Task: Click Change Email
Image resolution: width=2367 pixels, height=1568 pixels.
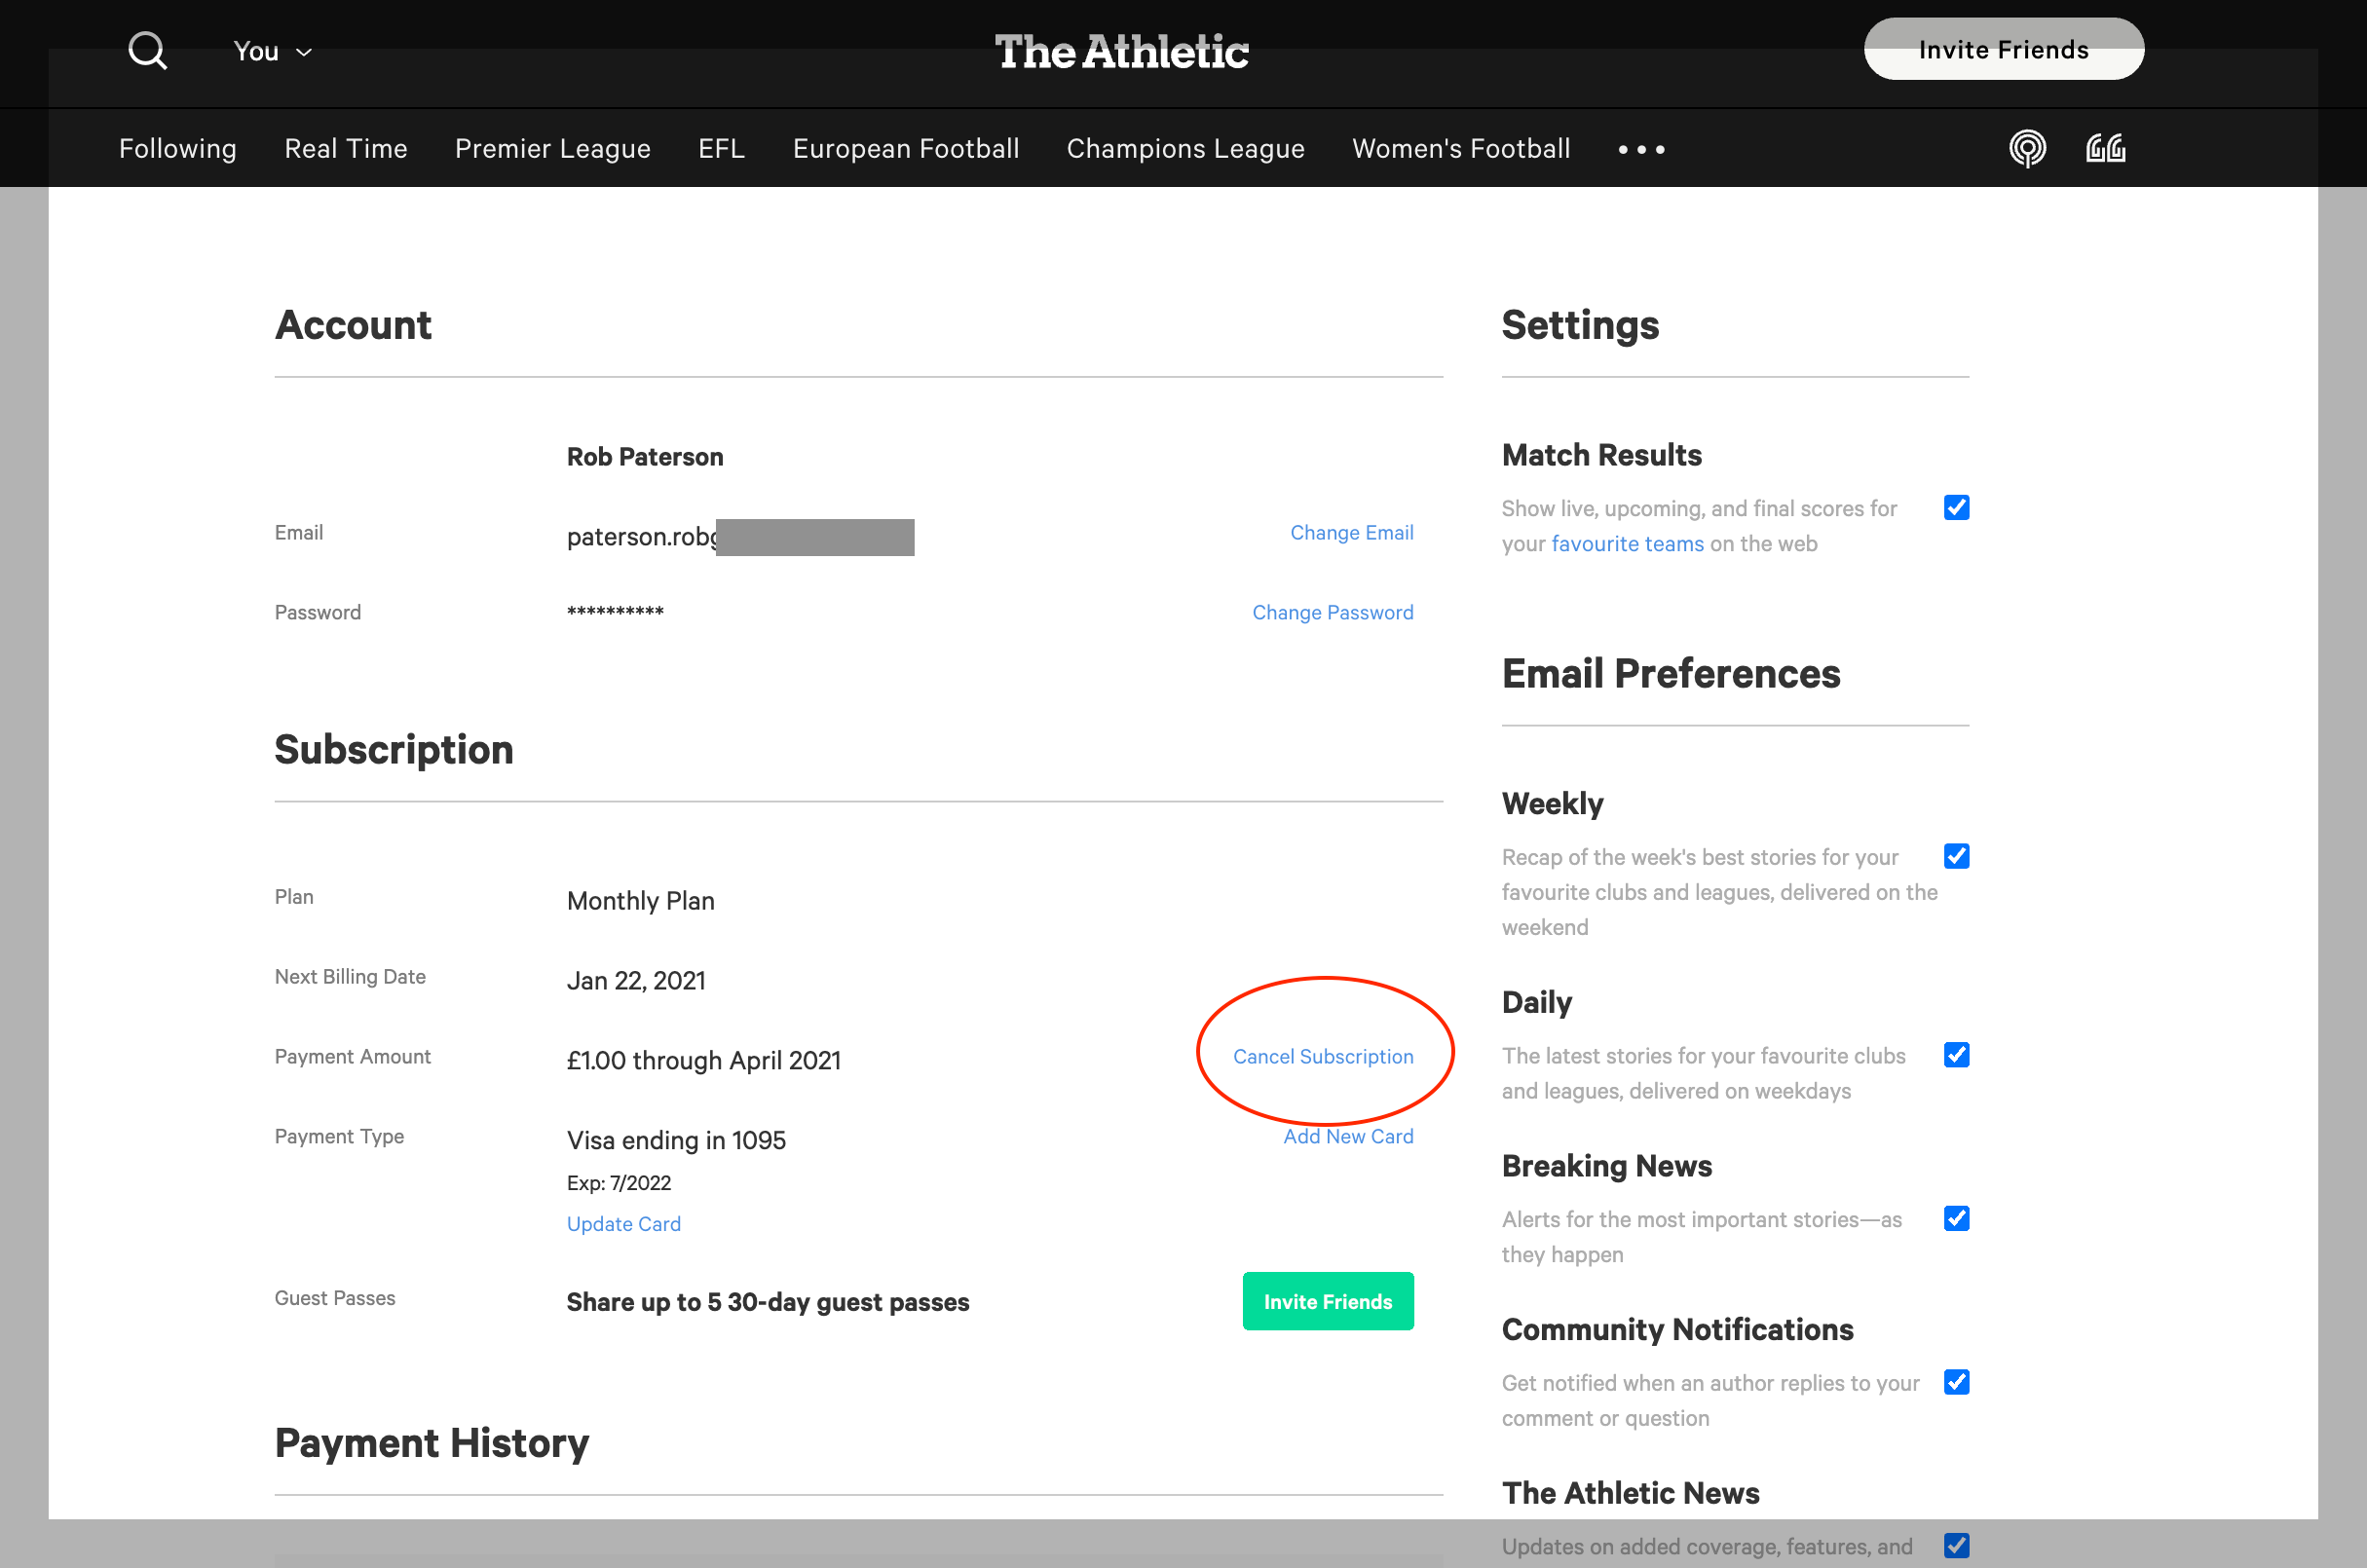Action: click(x=1351, y=532)
